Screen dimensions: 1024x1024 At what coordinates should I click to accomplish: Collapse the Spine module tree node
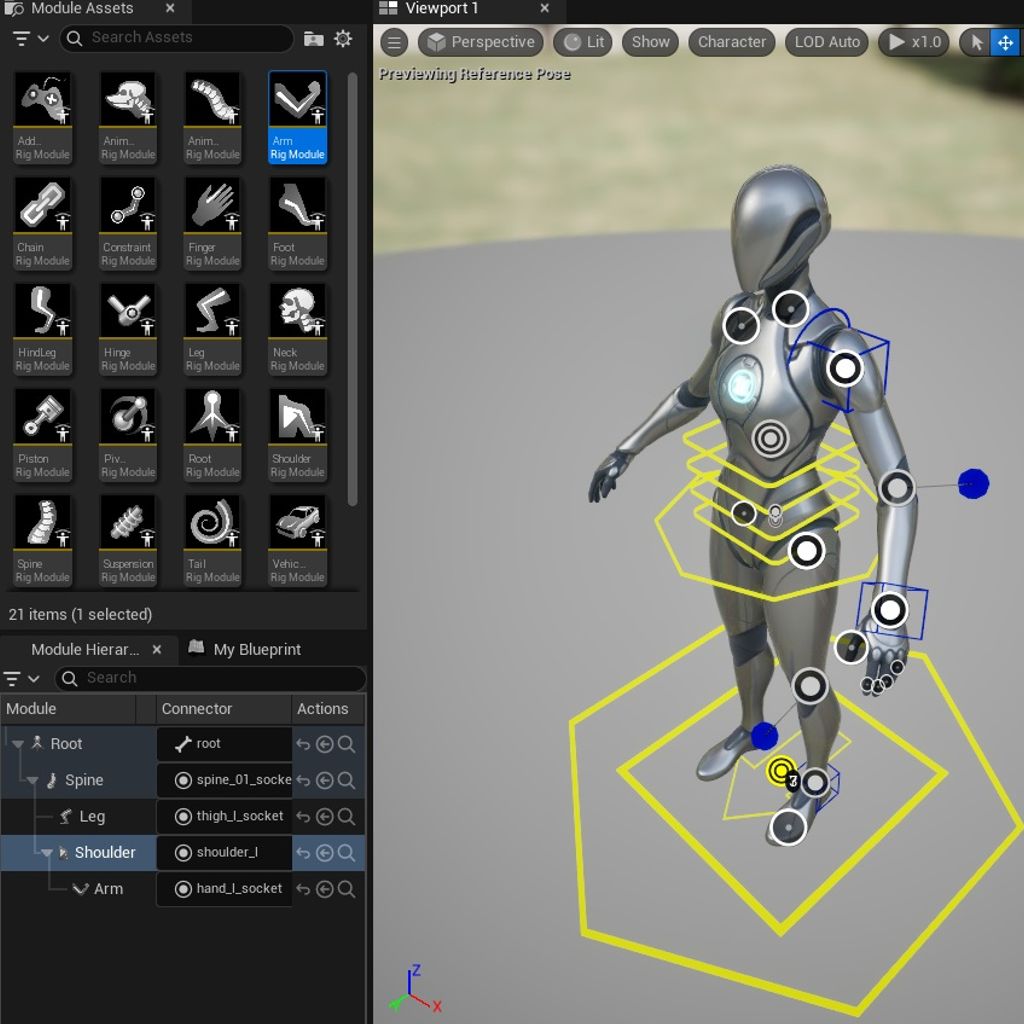[x=33, y=781]
